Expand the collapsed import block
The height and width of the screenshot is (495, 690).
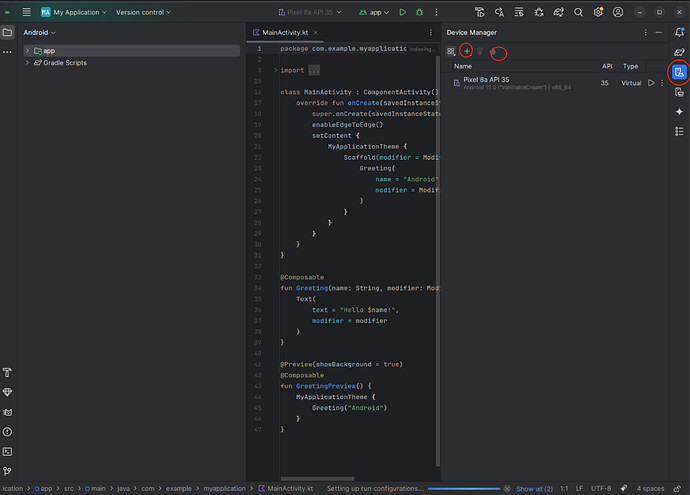[x=276, y=70]
